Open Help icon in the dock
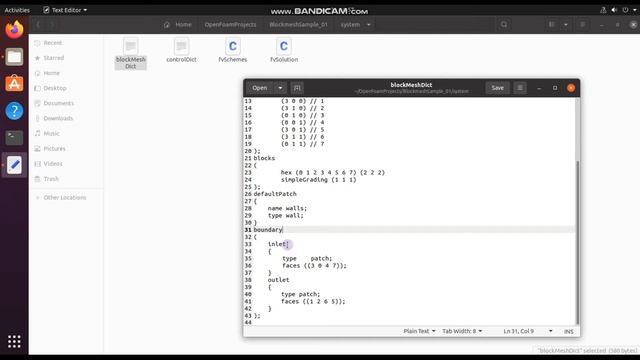640x360 pixels. (14, 111)
